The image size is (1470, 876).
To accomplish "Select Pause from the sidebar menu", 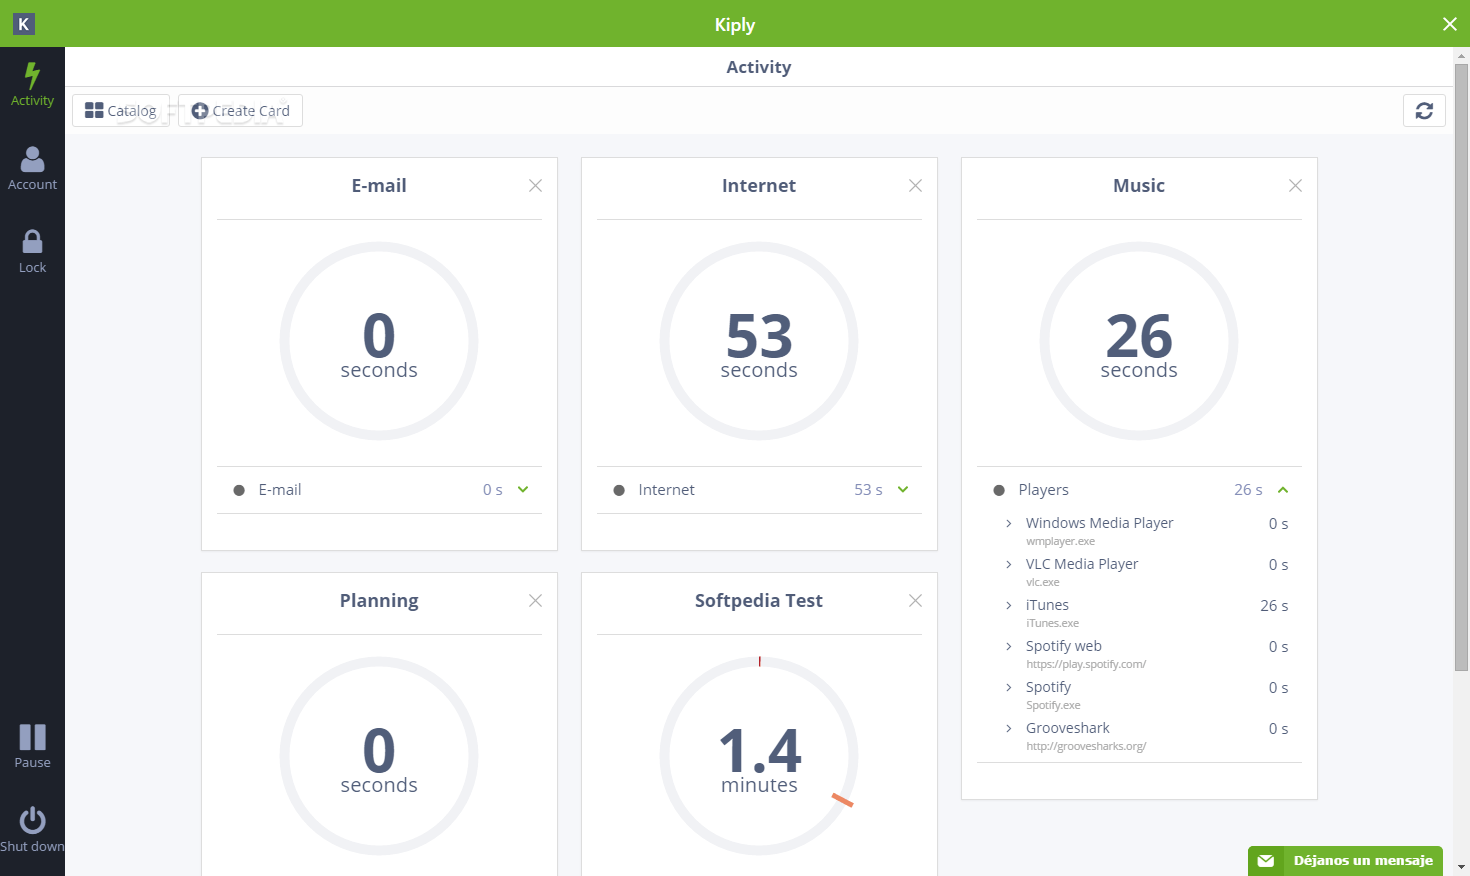I will tap(31, 738).
